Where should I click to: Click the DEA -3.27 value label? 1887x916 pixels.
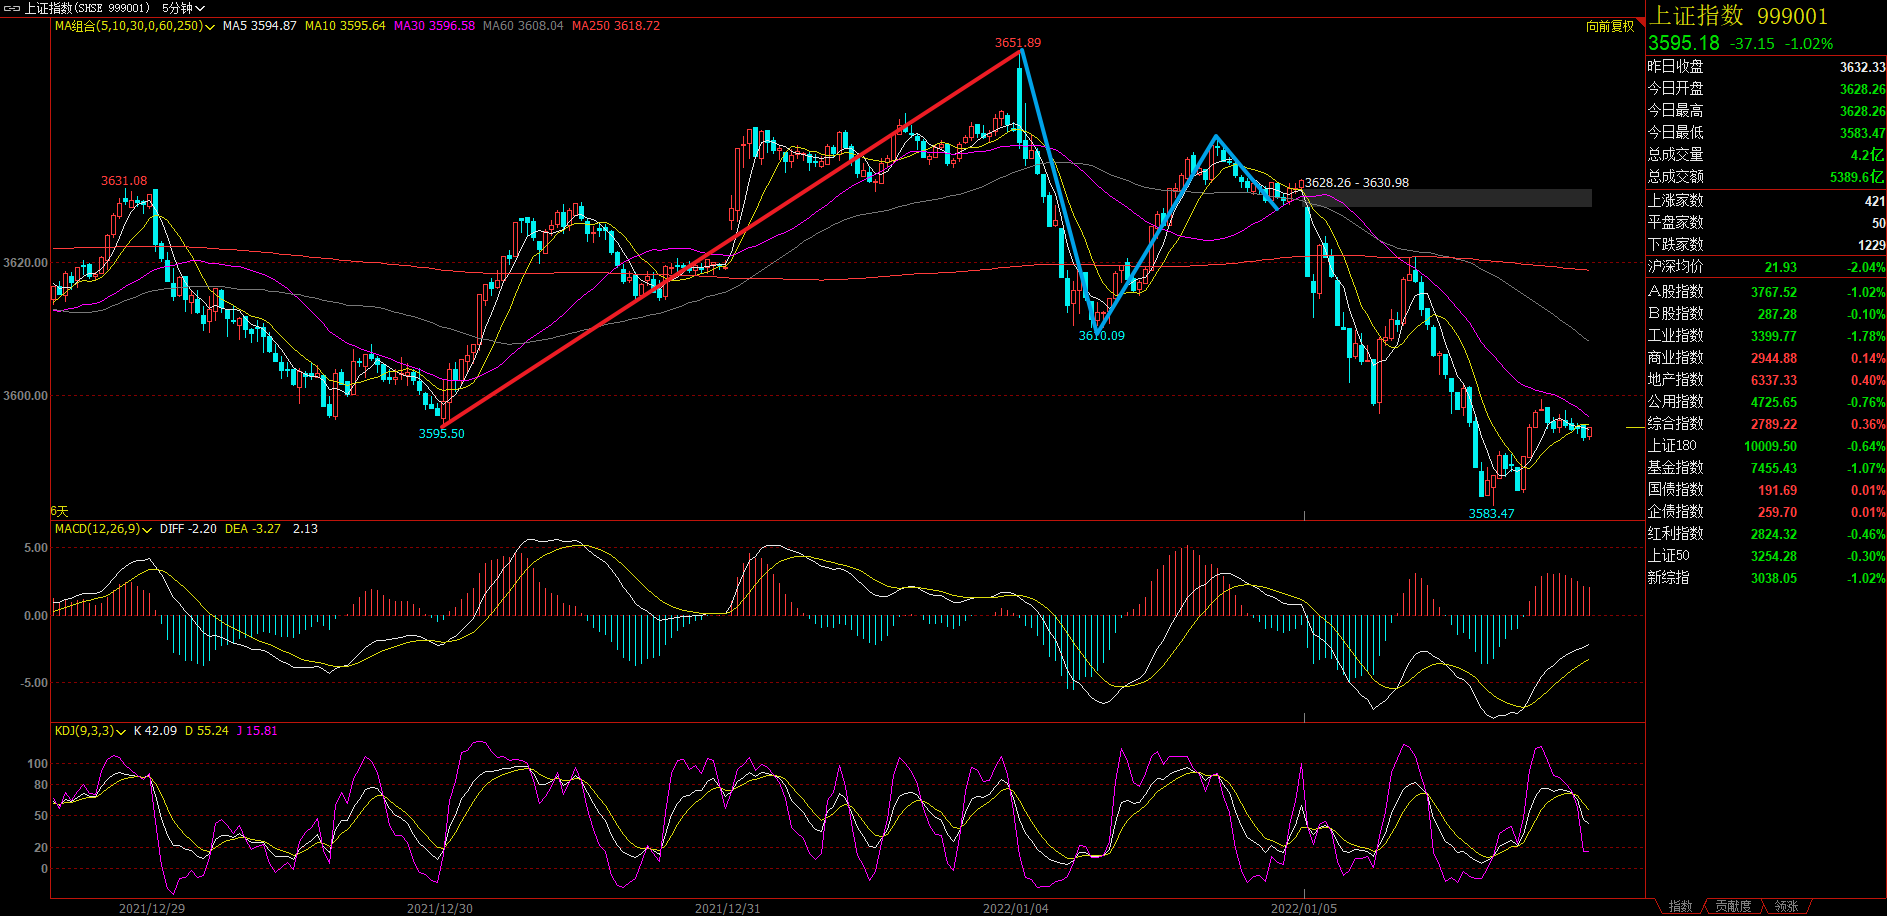pos(253,529)
